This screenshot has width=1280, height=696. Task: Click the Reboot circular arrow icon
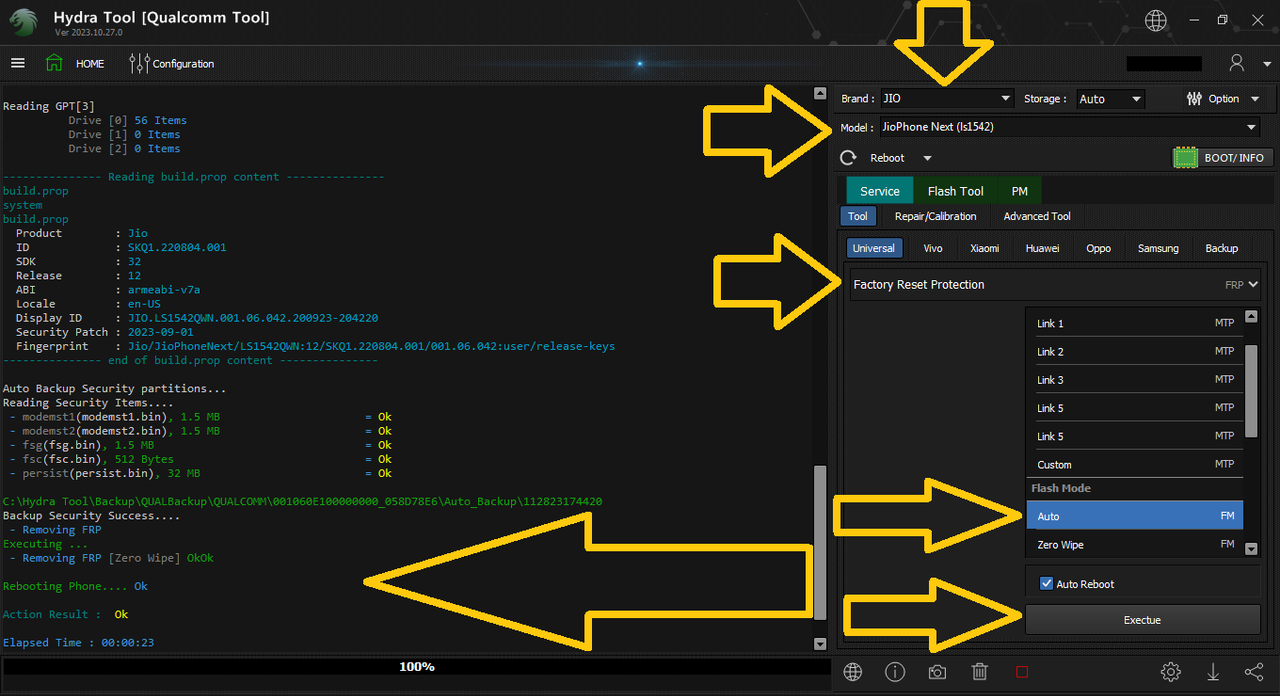(848, 158)
